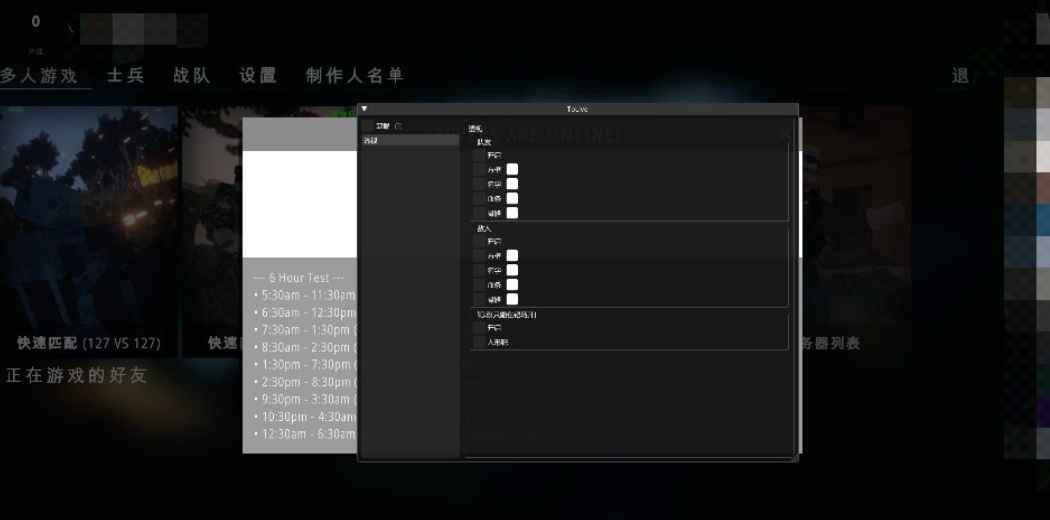Viewport: 1050px width, 520px height.
Task: Open the last-row white color swatch in 队友 group
Action: point(512,213)
